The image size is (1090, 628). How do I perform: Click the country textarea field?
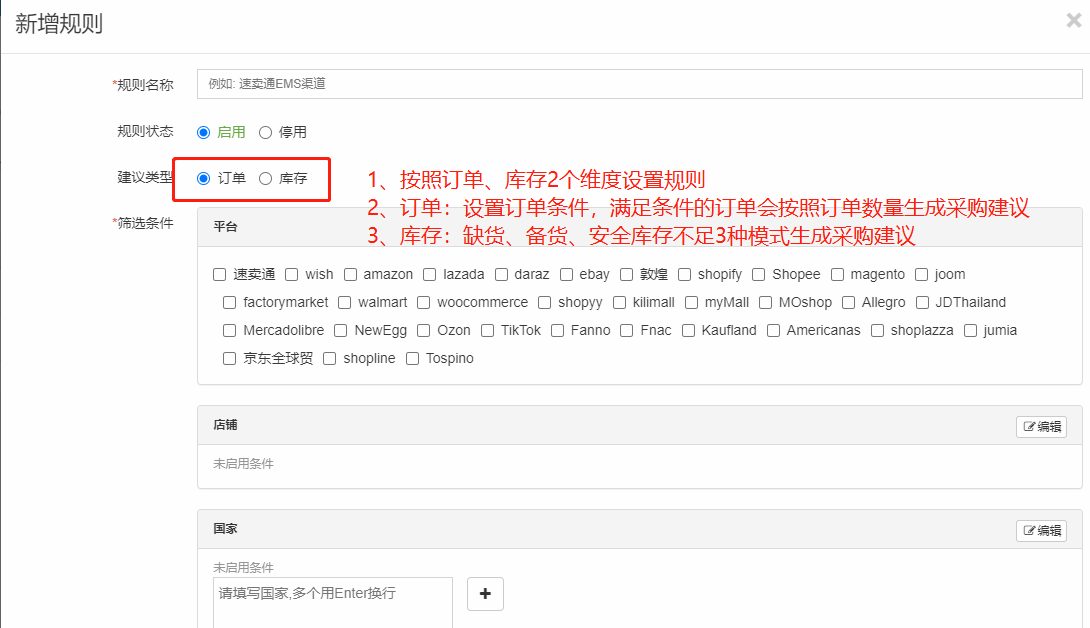[x=333, y=602]
